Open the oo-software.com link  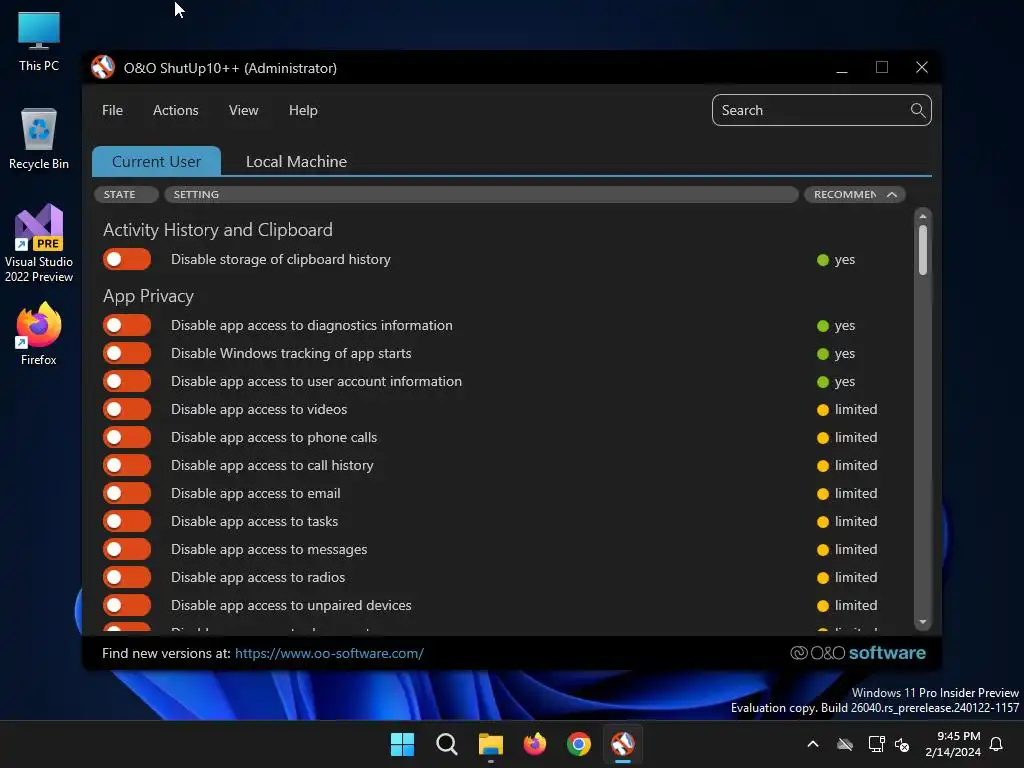329,653
